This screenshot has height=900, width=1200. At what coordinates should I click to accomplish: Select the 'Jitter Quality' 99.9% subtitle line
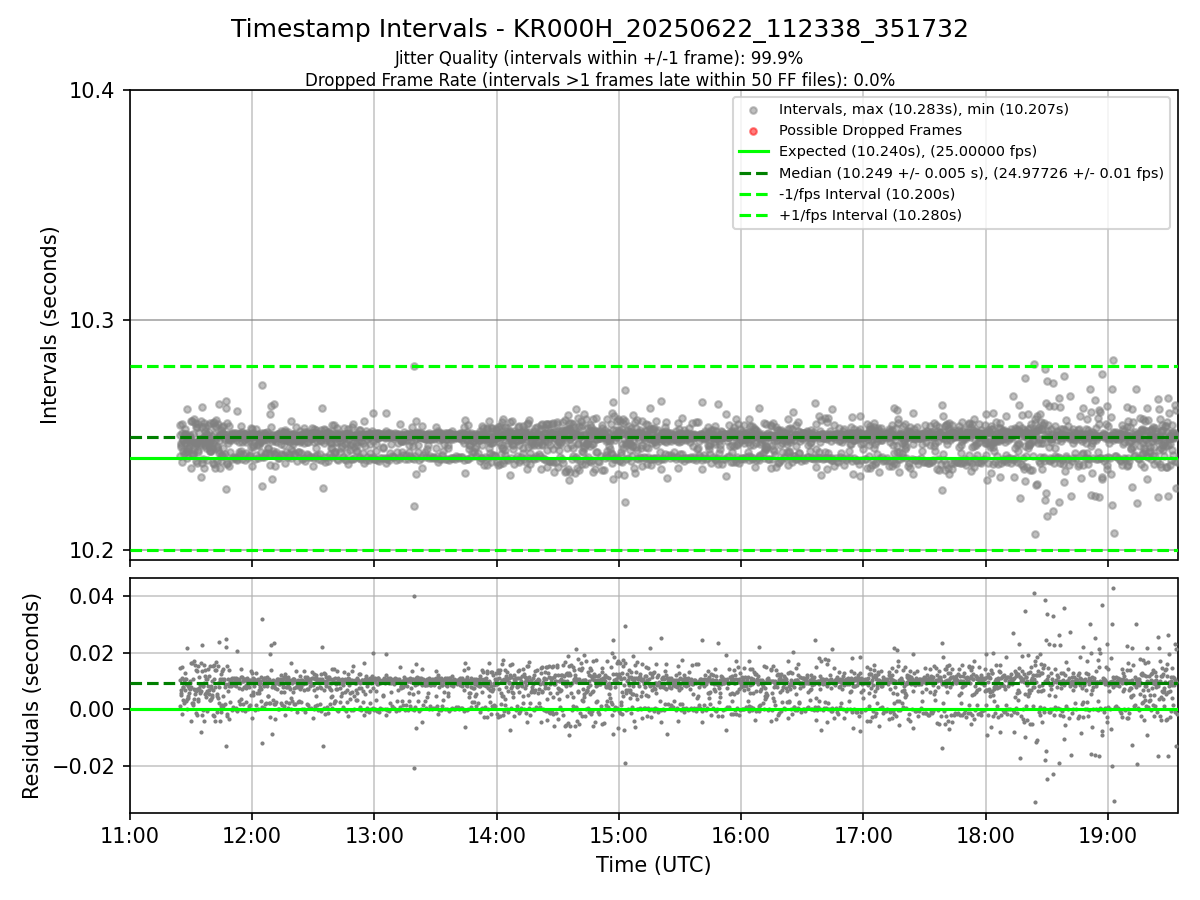(x=599, y=58)
